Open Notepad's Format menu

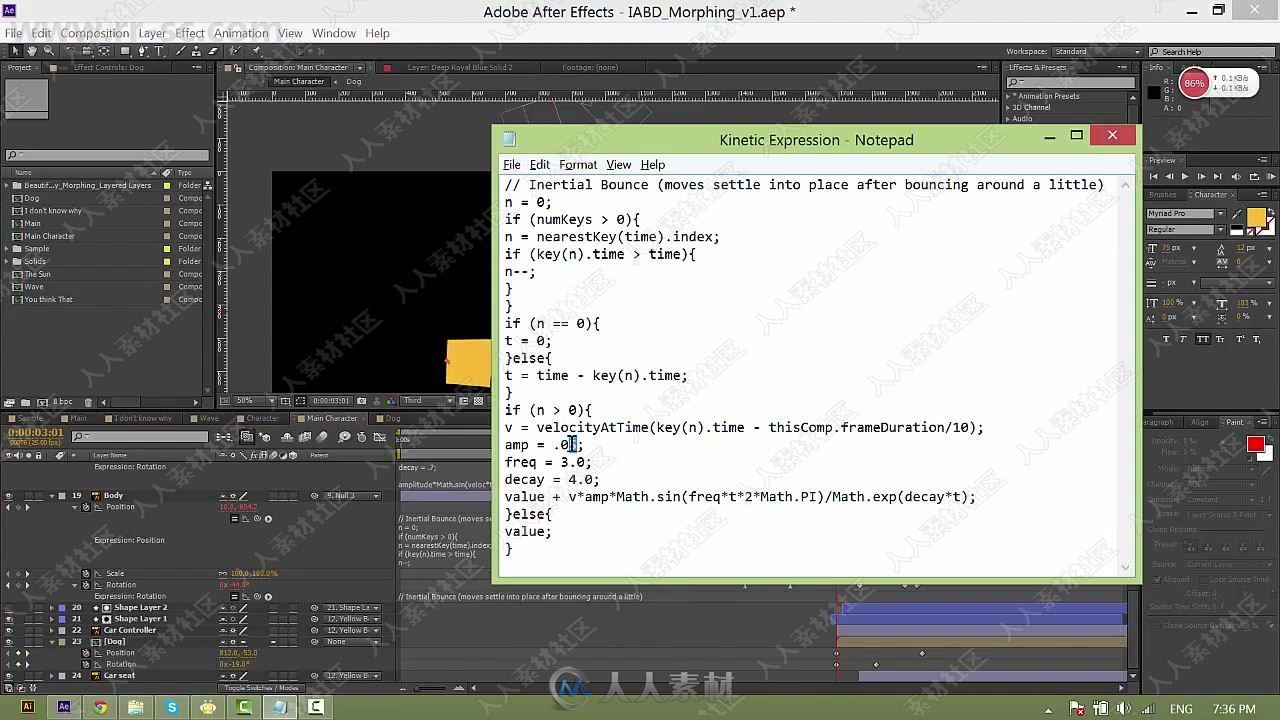(x=578, y=165)
